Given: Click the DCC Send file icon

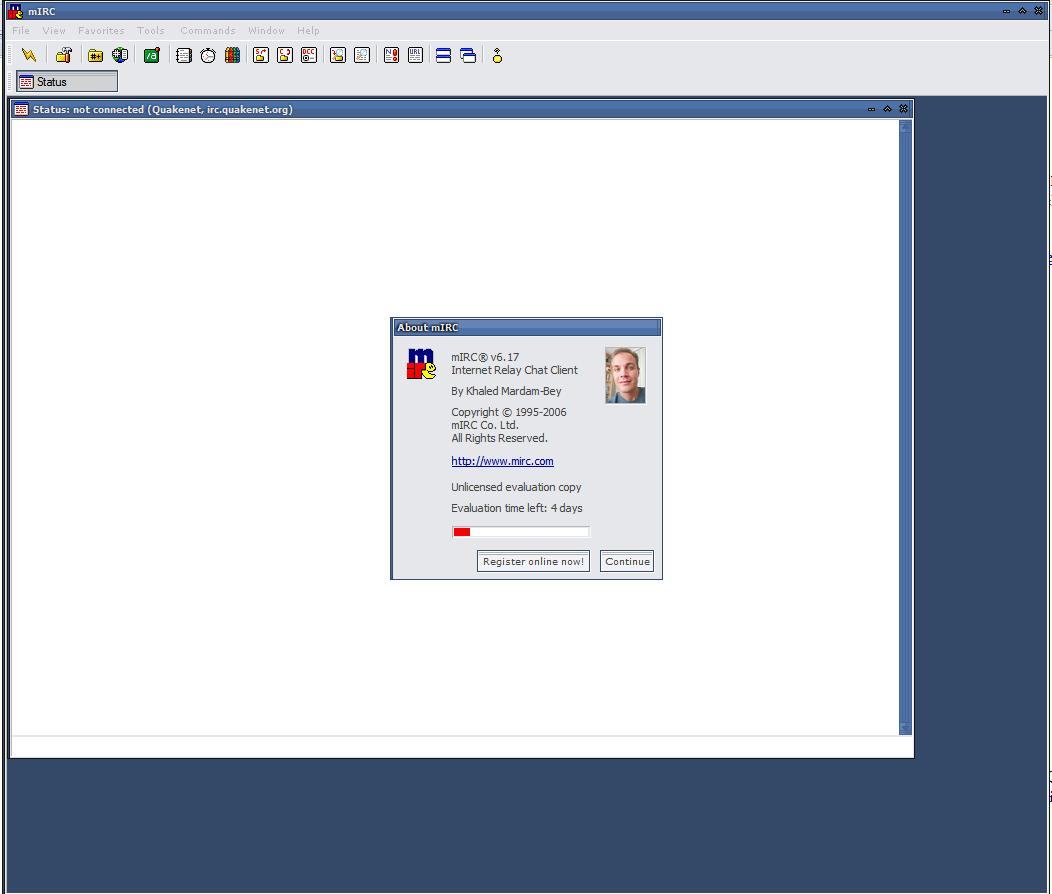Looking at the screenshot, I should coord(261,56).
